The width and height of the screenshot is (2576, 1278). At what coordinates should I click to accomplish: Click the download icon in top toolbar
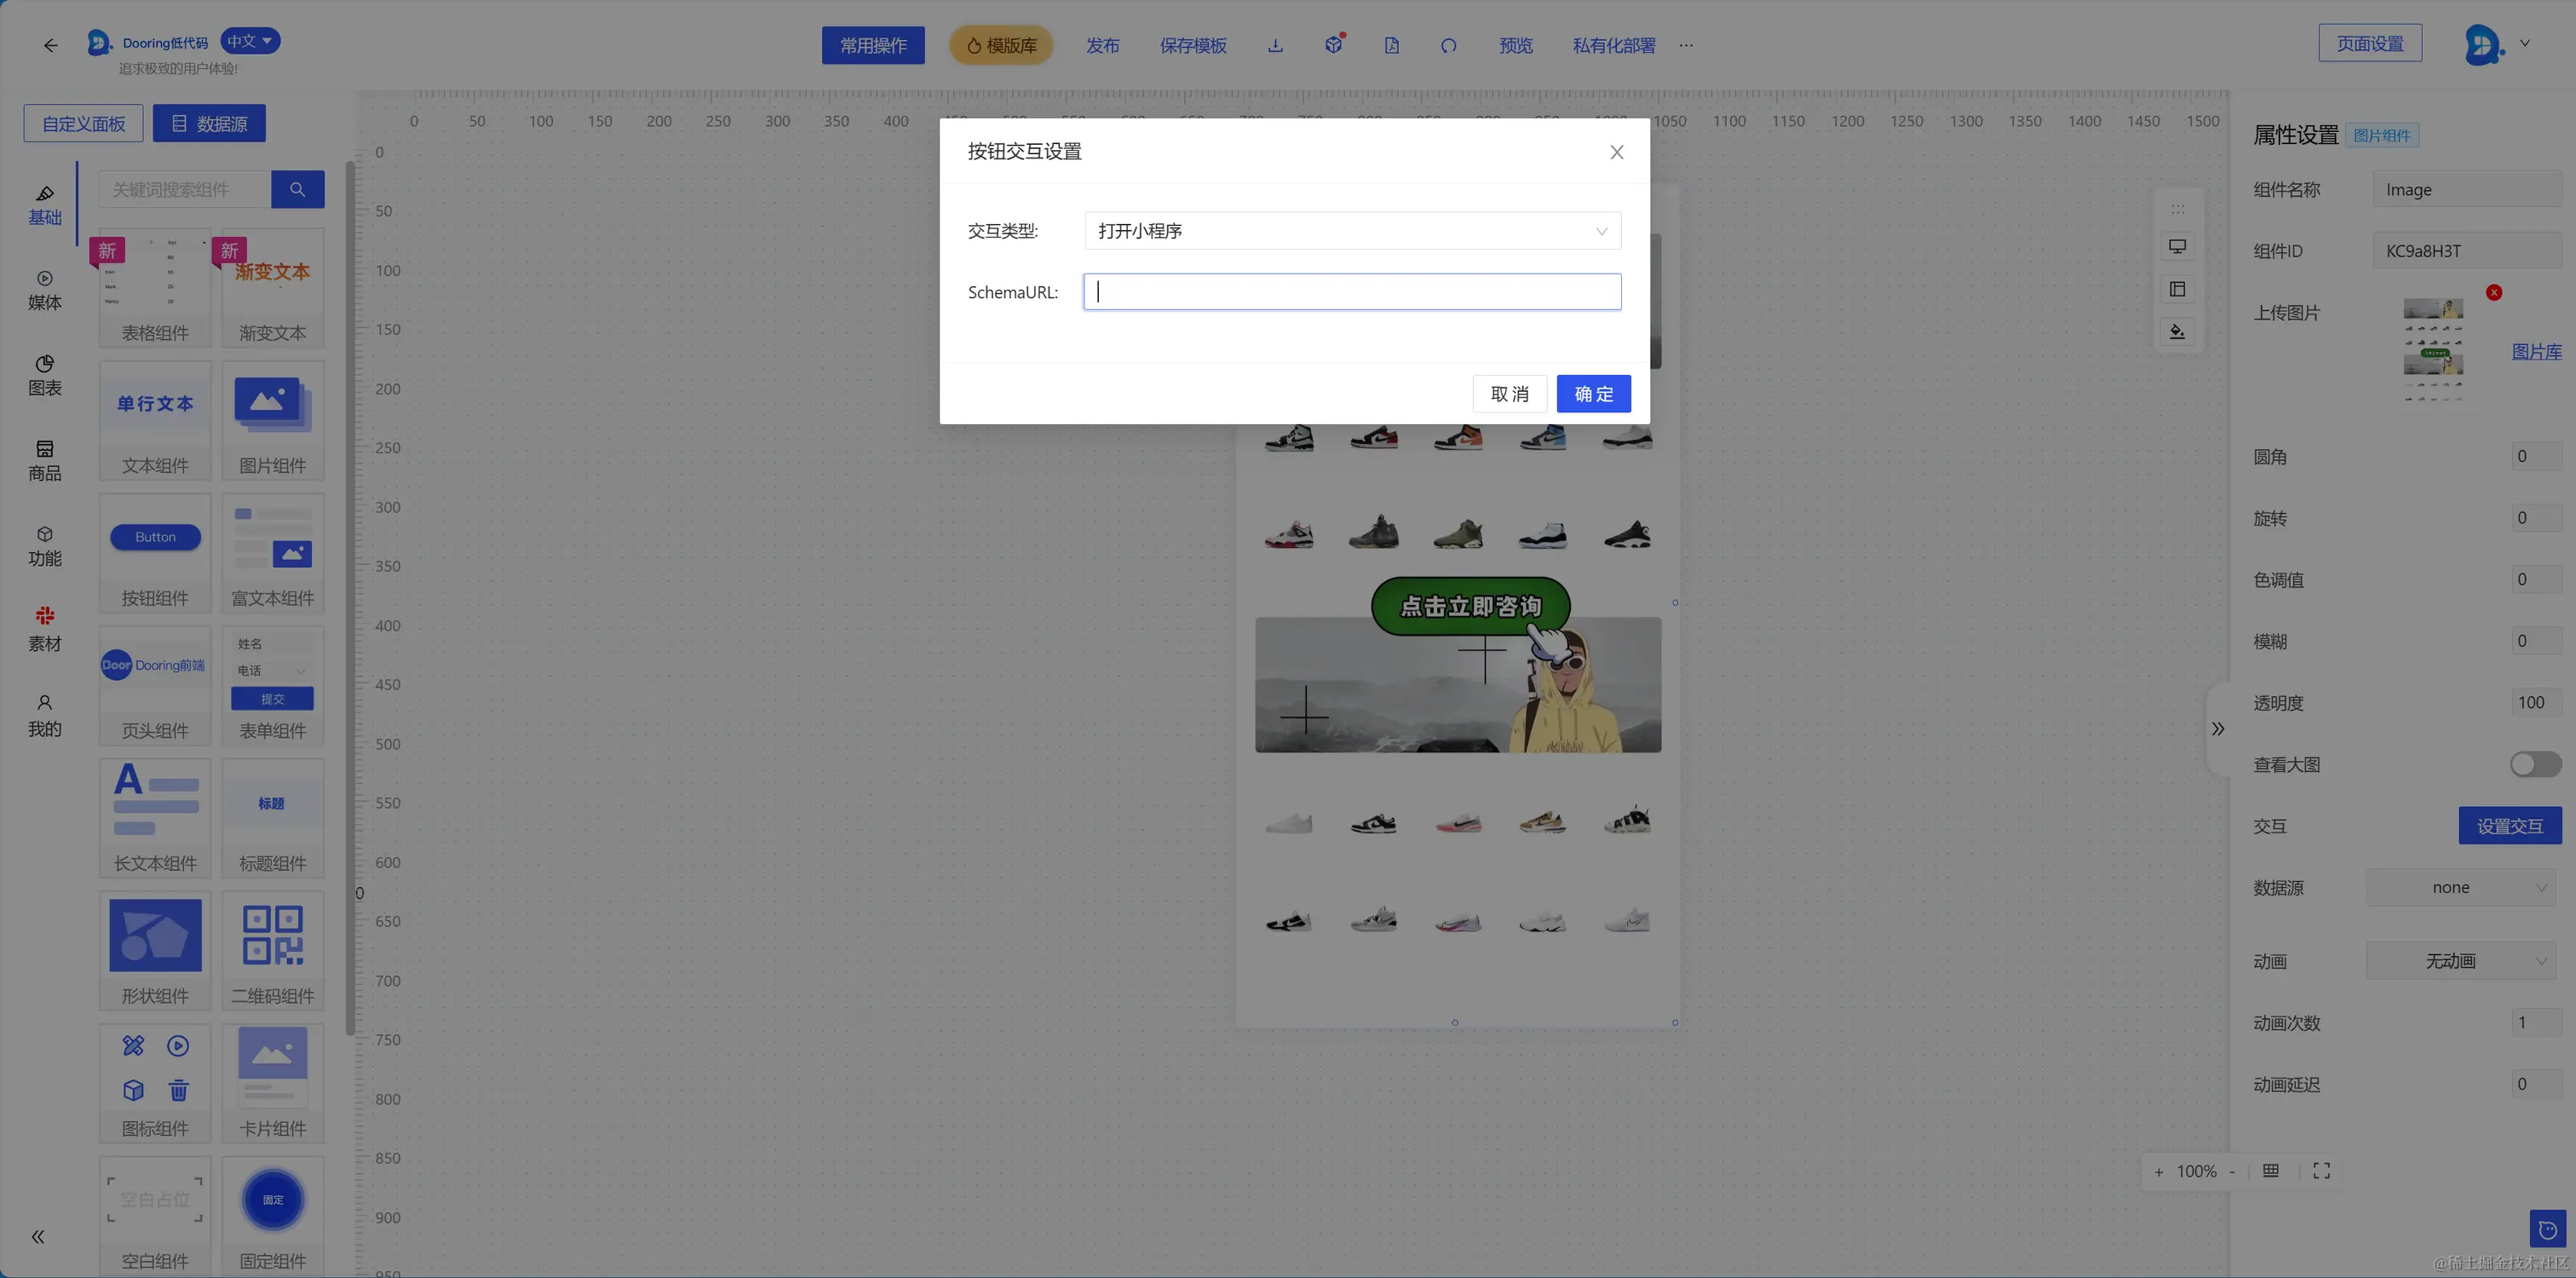pos(1275,45)
